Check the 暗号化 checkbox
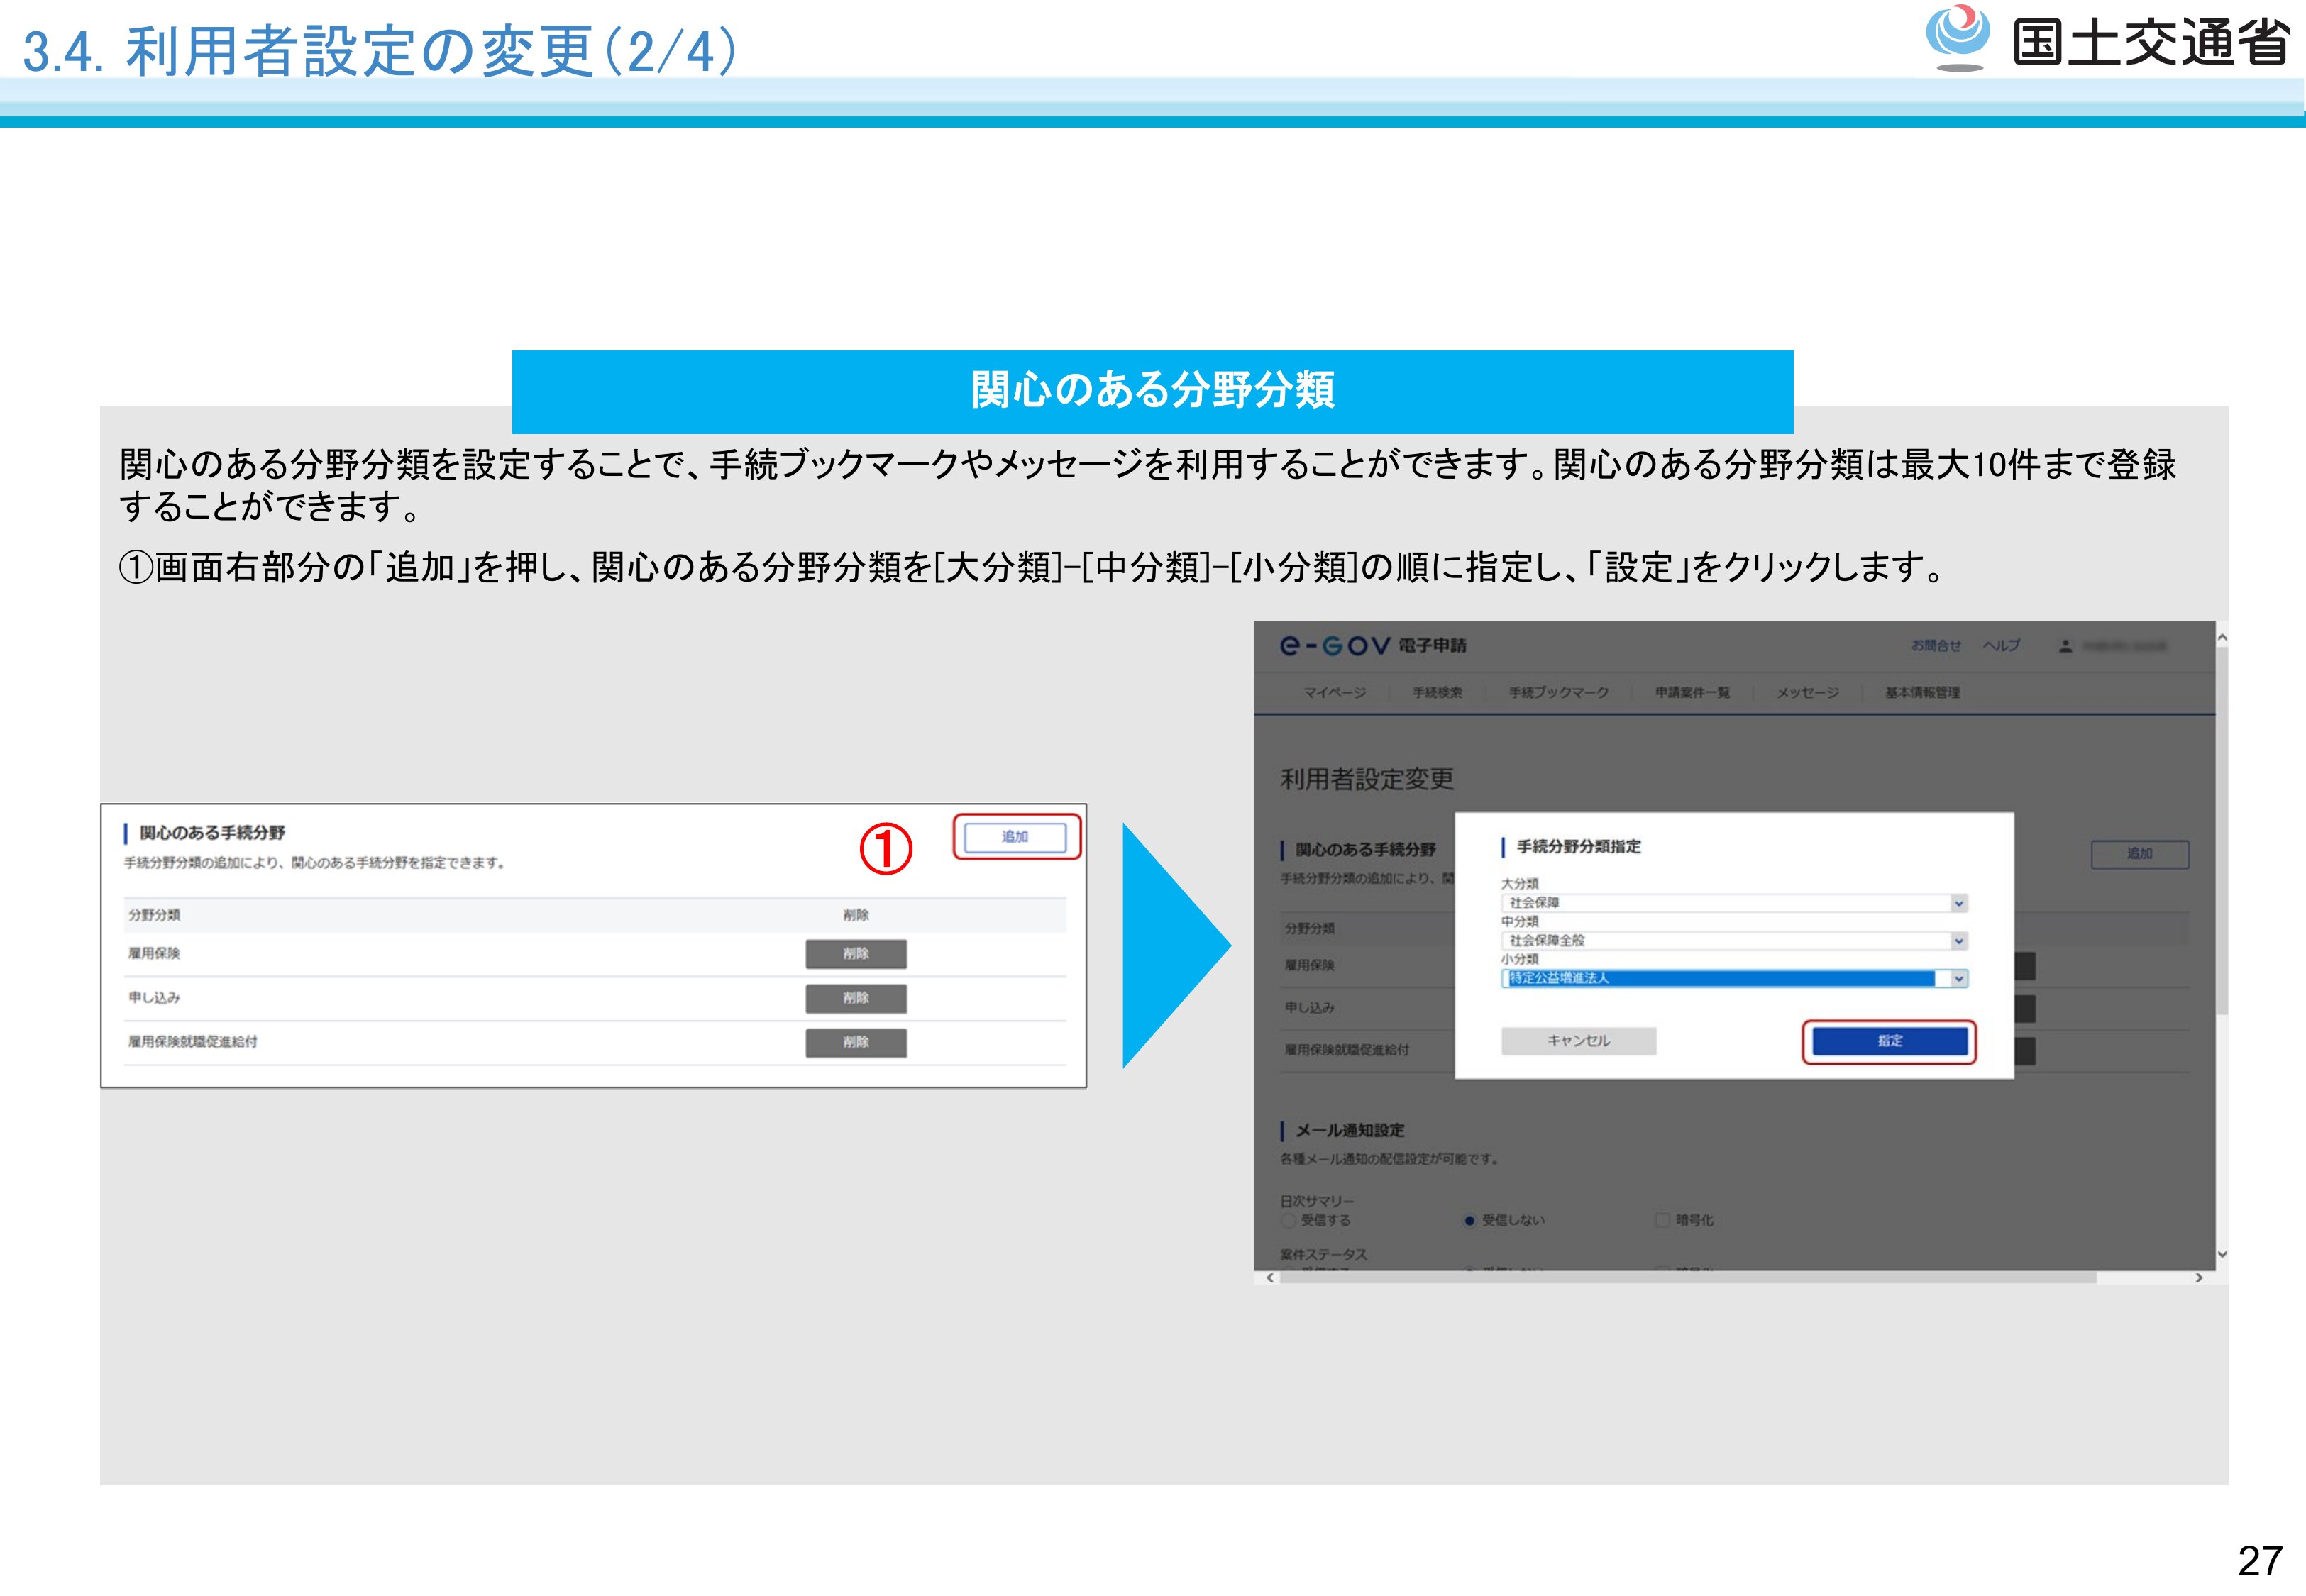Image resolution: width=2306 pixels, height=1596 pixels. pyautogui.click(x=1662, y=1220)
